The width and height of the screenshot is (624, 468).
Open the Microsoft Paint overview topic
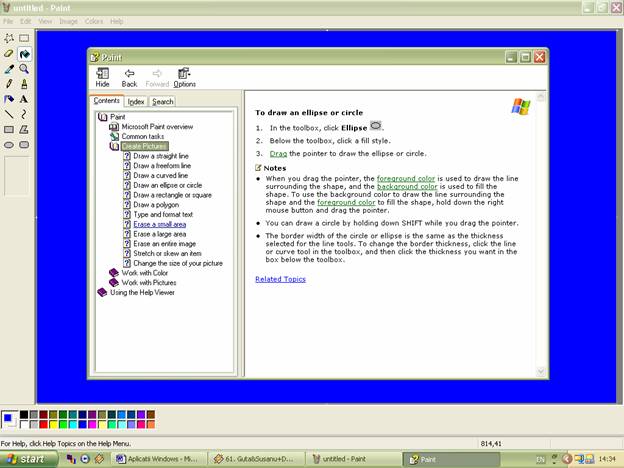(157, 127)
